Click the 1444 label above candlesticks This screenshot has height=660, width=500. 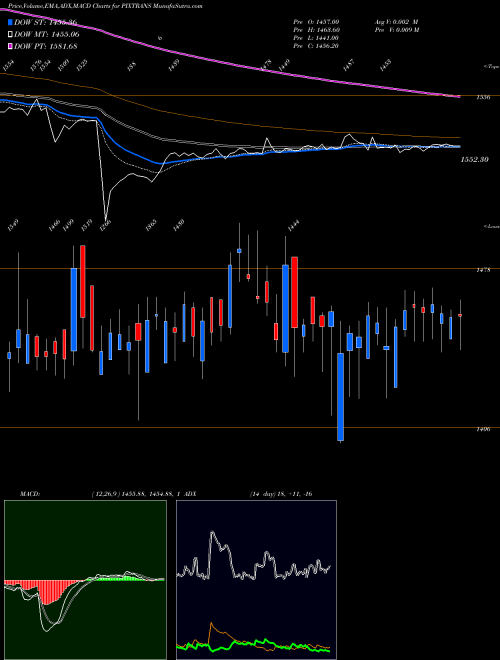click(293, 225)
